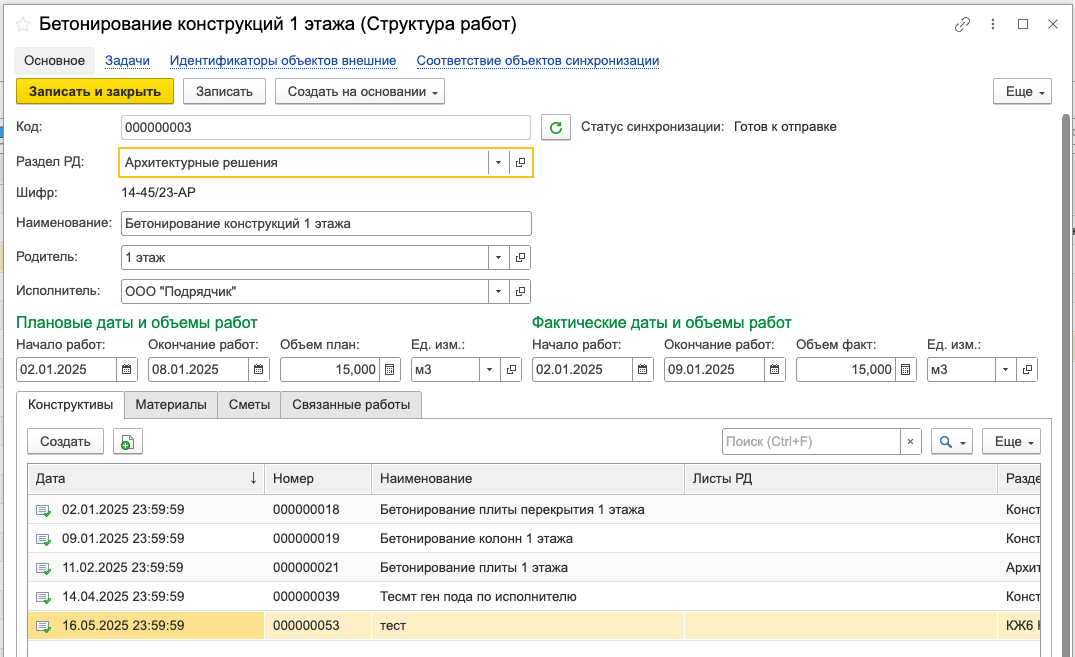The height and width of the screenshot is (657, 1075).
Task: Switch to the Материалы tab
Action: click(171, 404)
